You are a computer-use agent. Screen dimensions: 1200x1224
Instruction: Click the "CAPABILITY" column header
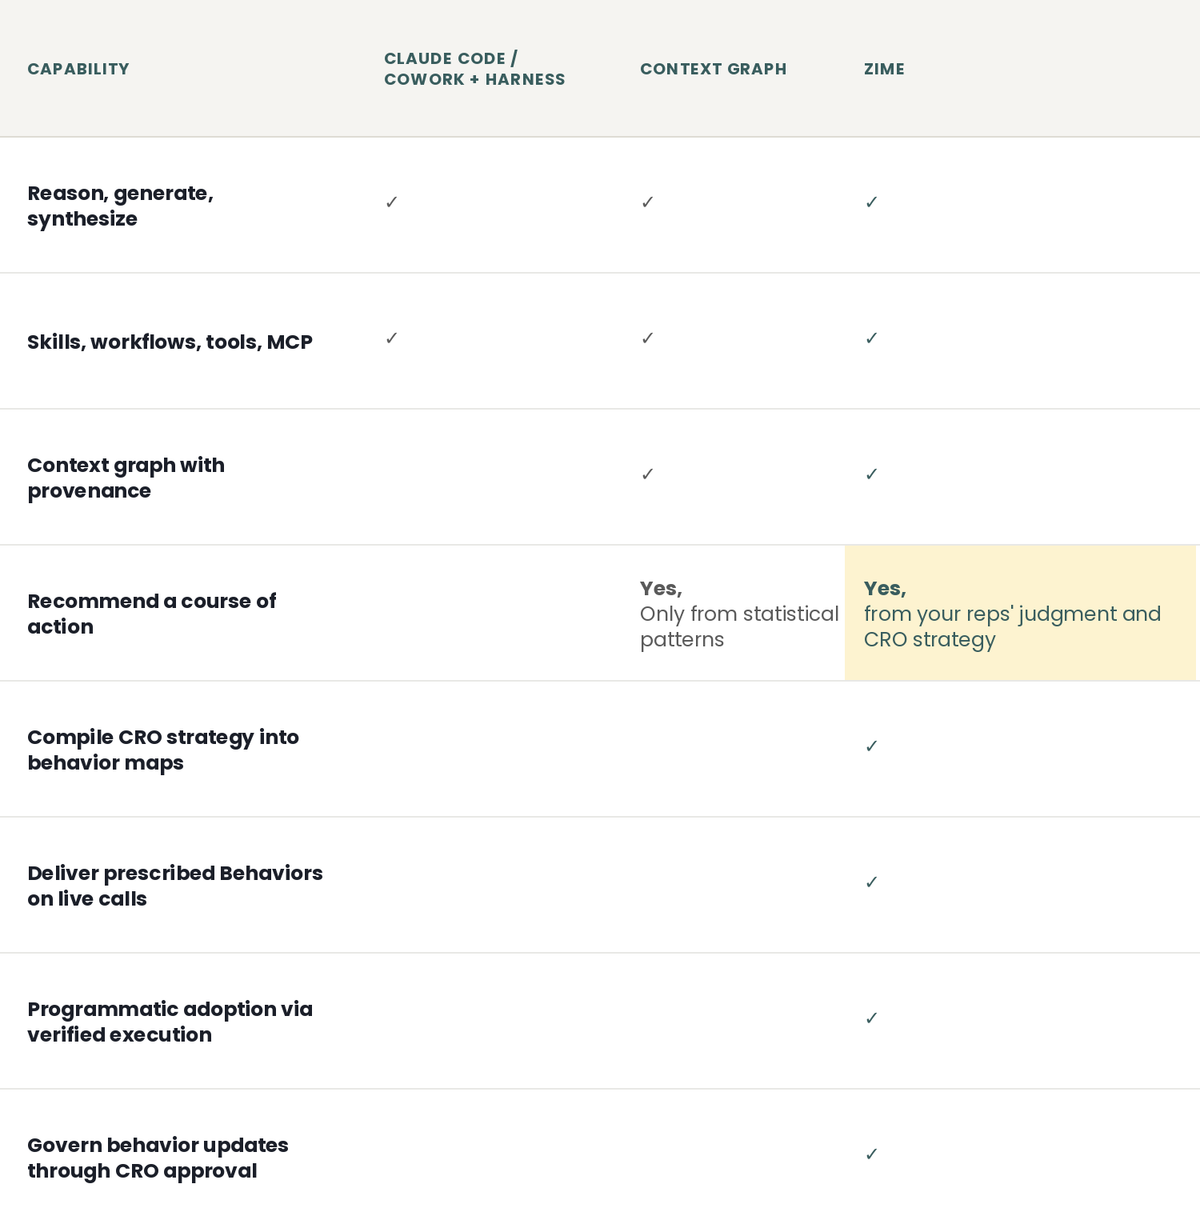(x=78, y=69)
